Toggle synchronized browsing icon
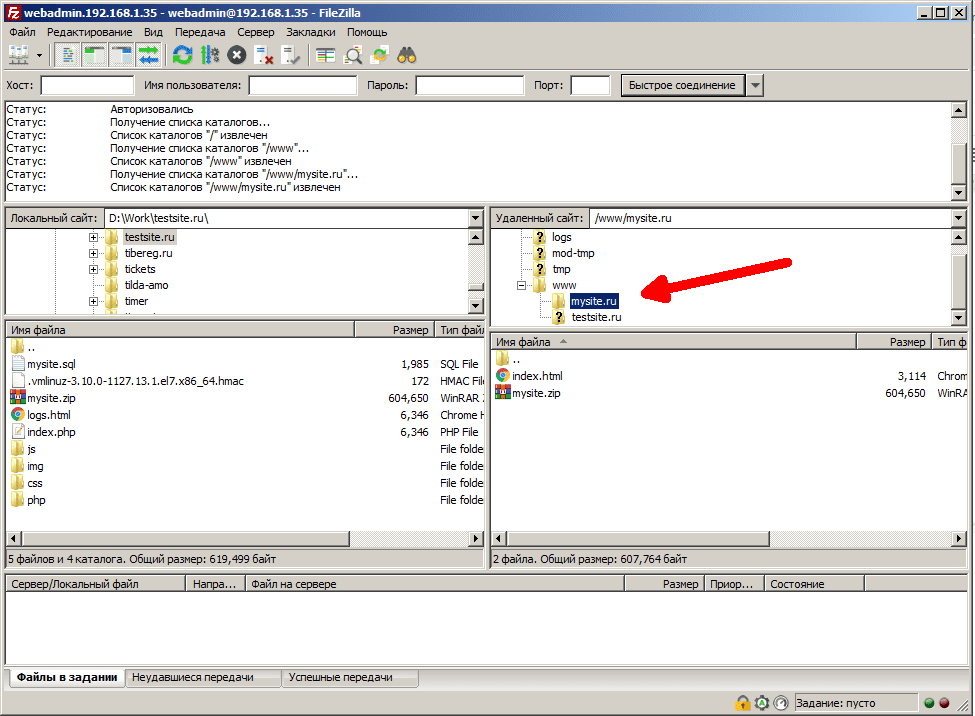 379,55
